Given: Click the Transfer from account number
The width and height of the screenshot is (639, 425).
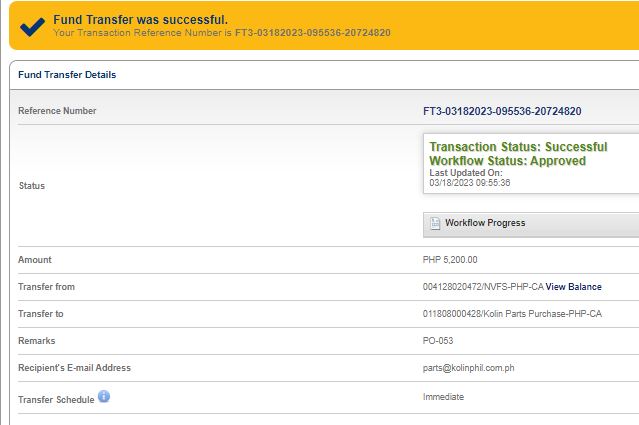Looking at the screenshot, I should point(483,287).
